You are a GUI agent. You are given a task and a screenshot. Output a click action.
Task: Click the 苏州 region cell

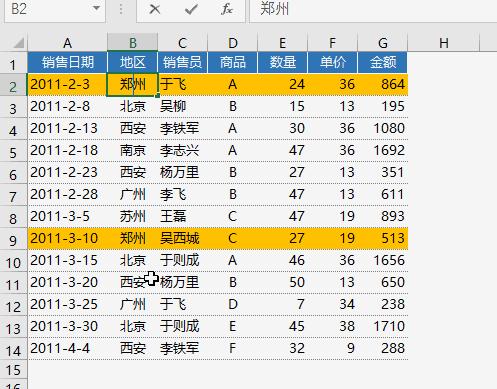coord(133,216)
